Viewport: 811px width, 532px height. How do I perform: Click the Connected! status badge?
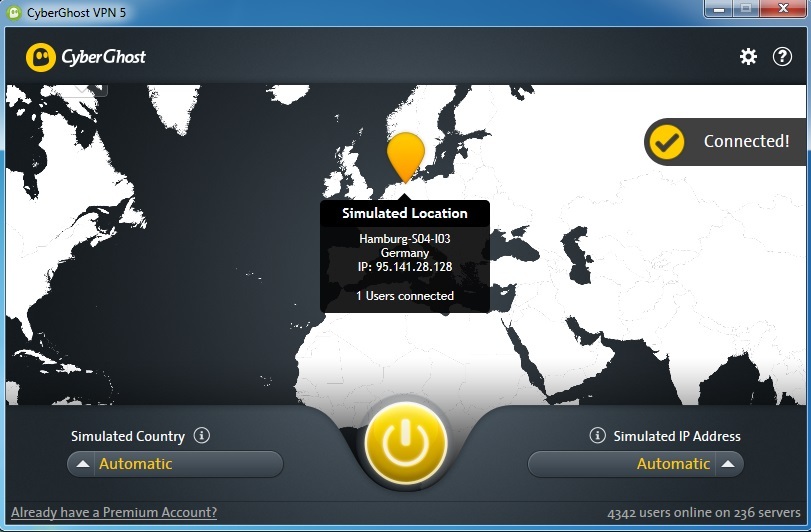tap(727, 142)
